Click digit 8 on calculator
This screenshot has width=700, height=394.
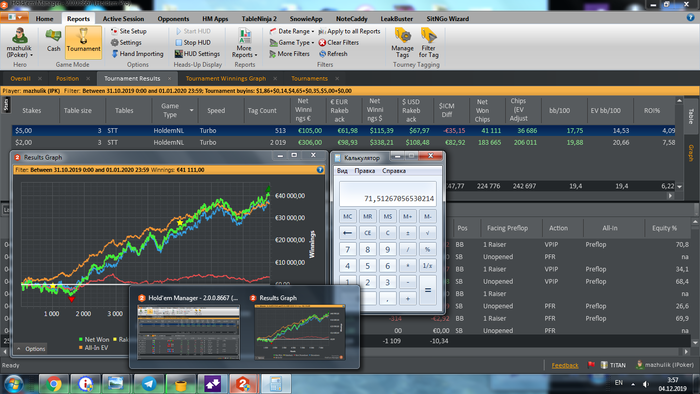coord(367,249)
